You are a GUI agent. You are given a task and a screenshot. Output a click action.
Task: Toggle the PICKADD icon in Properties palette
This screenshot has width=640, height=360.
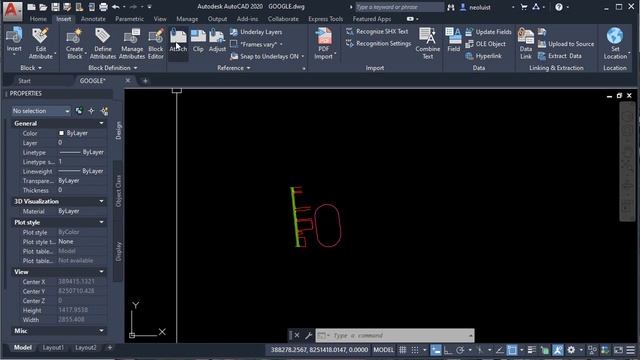pyautogui.click(x=79, y=111)
